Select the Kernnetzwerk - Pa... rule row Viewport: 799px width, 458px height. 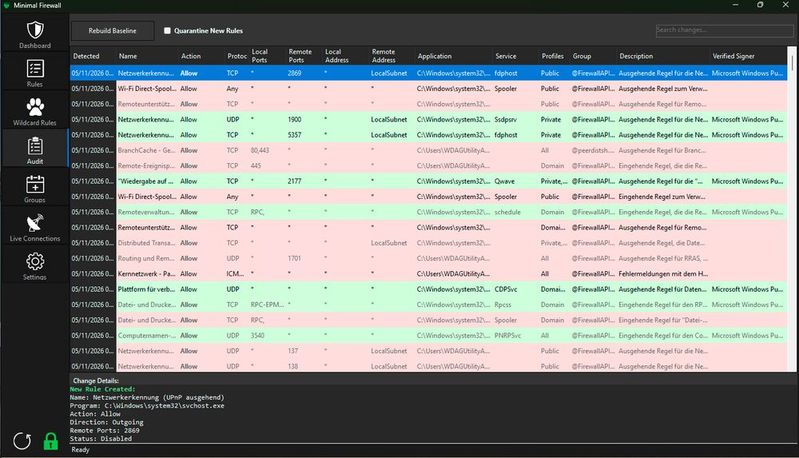429,274
